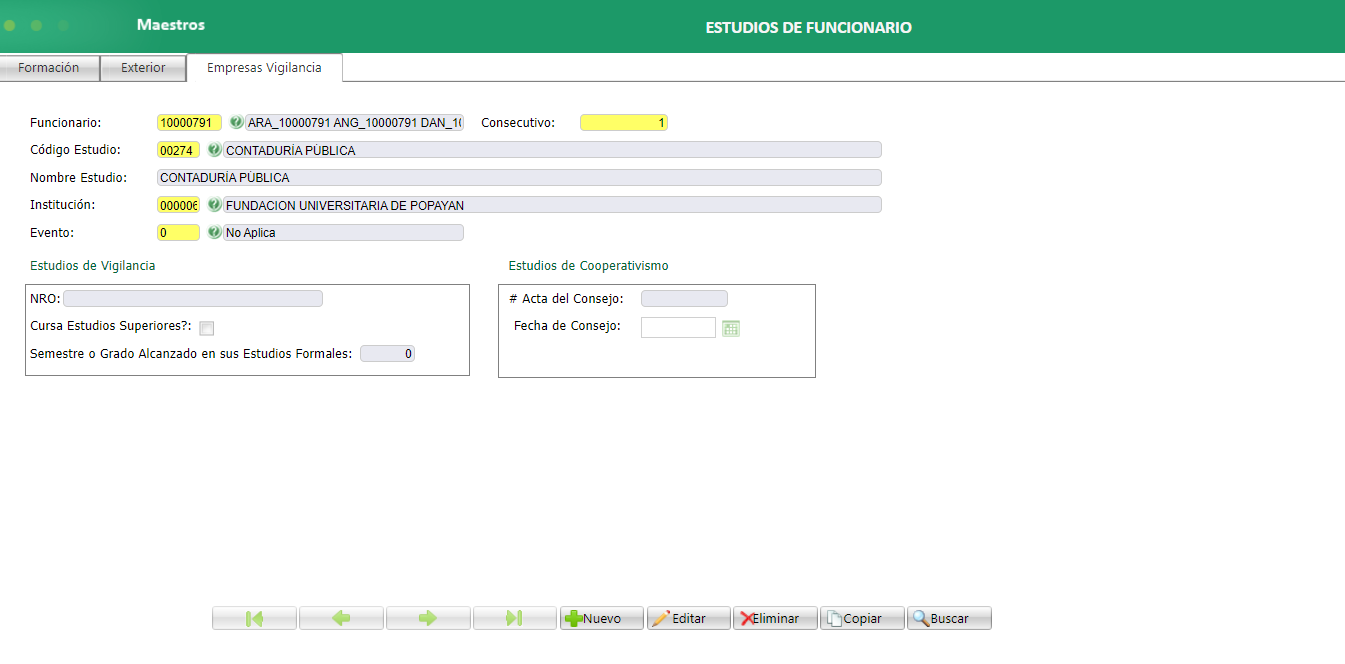Go to the first record
The height and width of the screenshot is (664, 1345).
tap(254, 618)
